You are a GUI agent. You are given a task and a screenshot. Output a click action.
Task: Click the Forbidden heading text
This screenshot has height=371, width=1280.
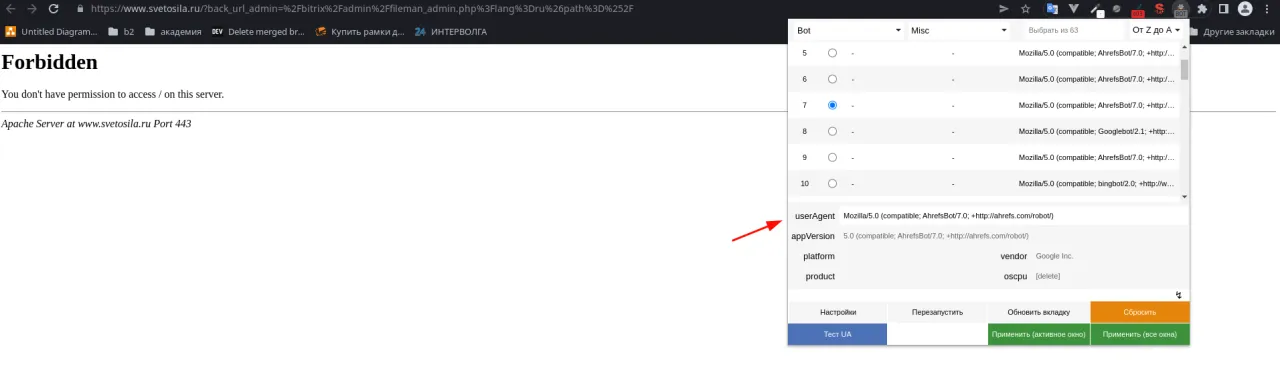[x=50, y=62]
